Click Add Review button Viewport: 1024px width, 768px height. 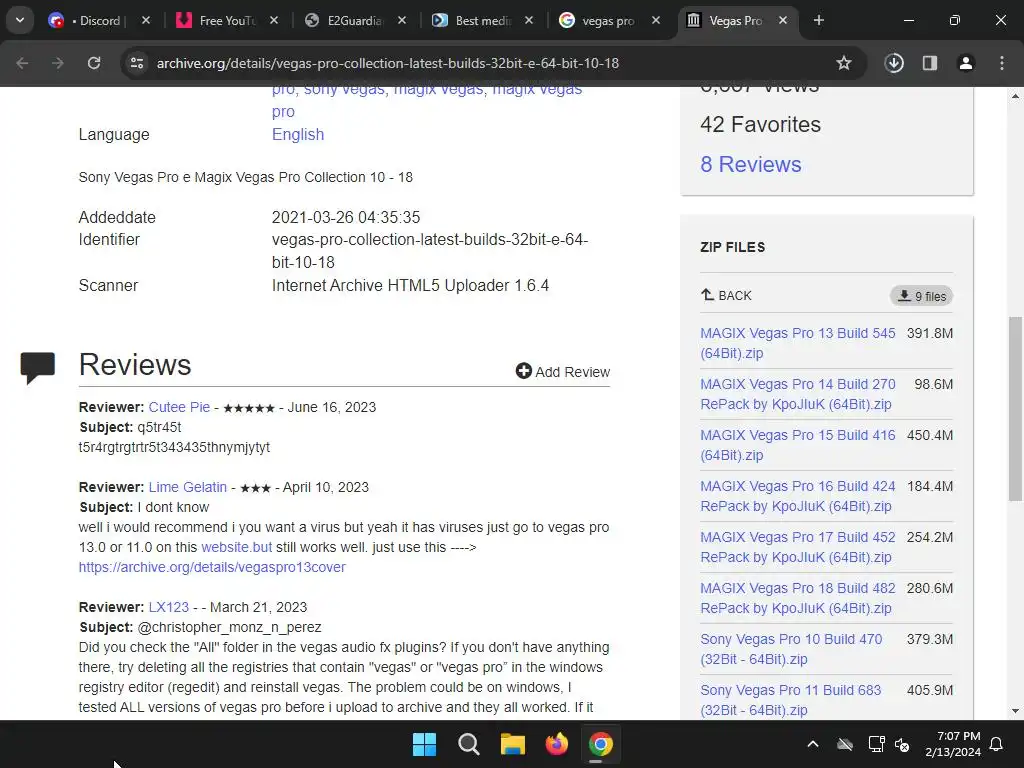tap(563, 372)
